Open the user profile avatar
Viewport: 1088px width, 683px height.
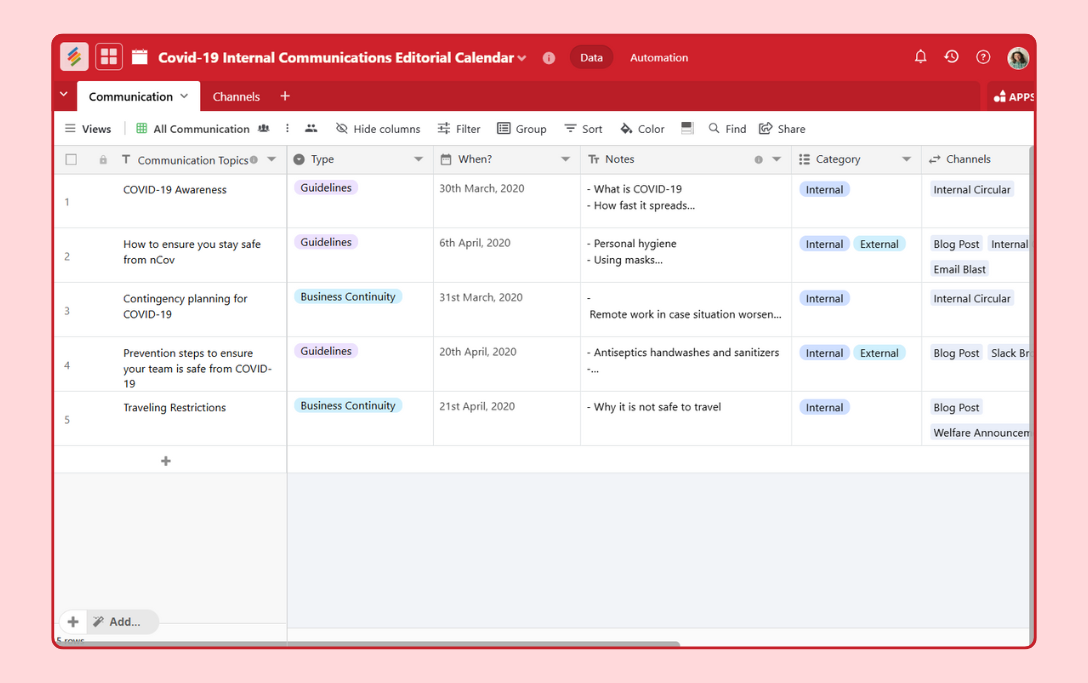point(1018,58)
